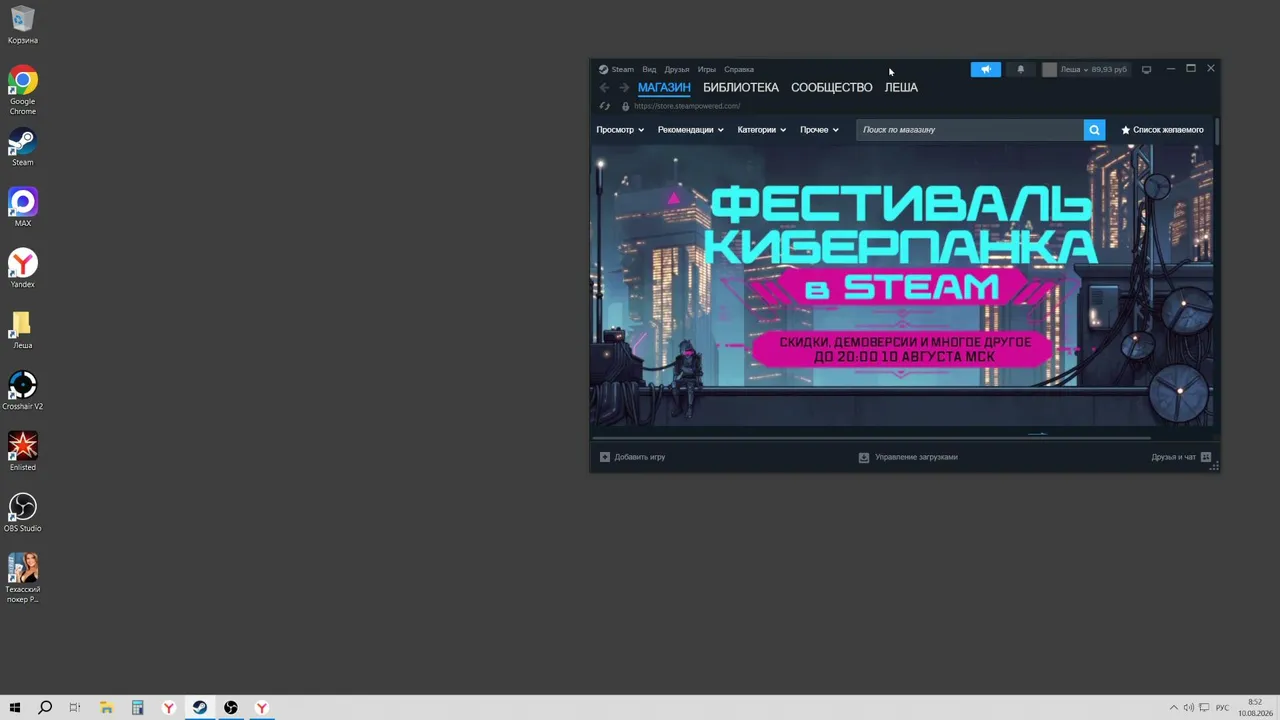The width and height of the screenshot is (1280, 720).
Task: Open the Игры menu
Action: click(x=707, y=70)
